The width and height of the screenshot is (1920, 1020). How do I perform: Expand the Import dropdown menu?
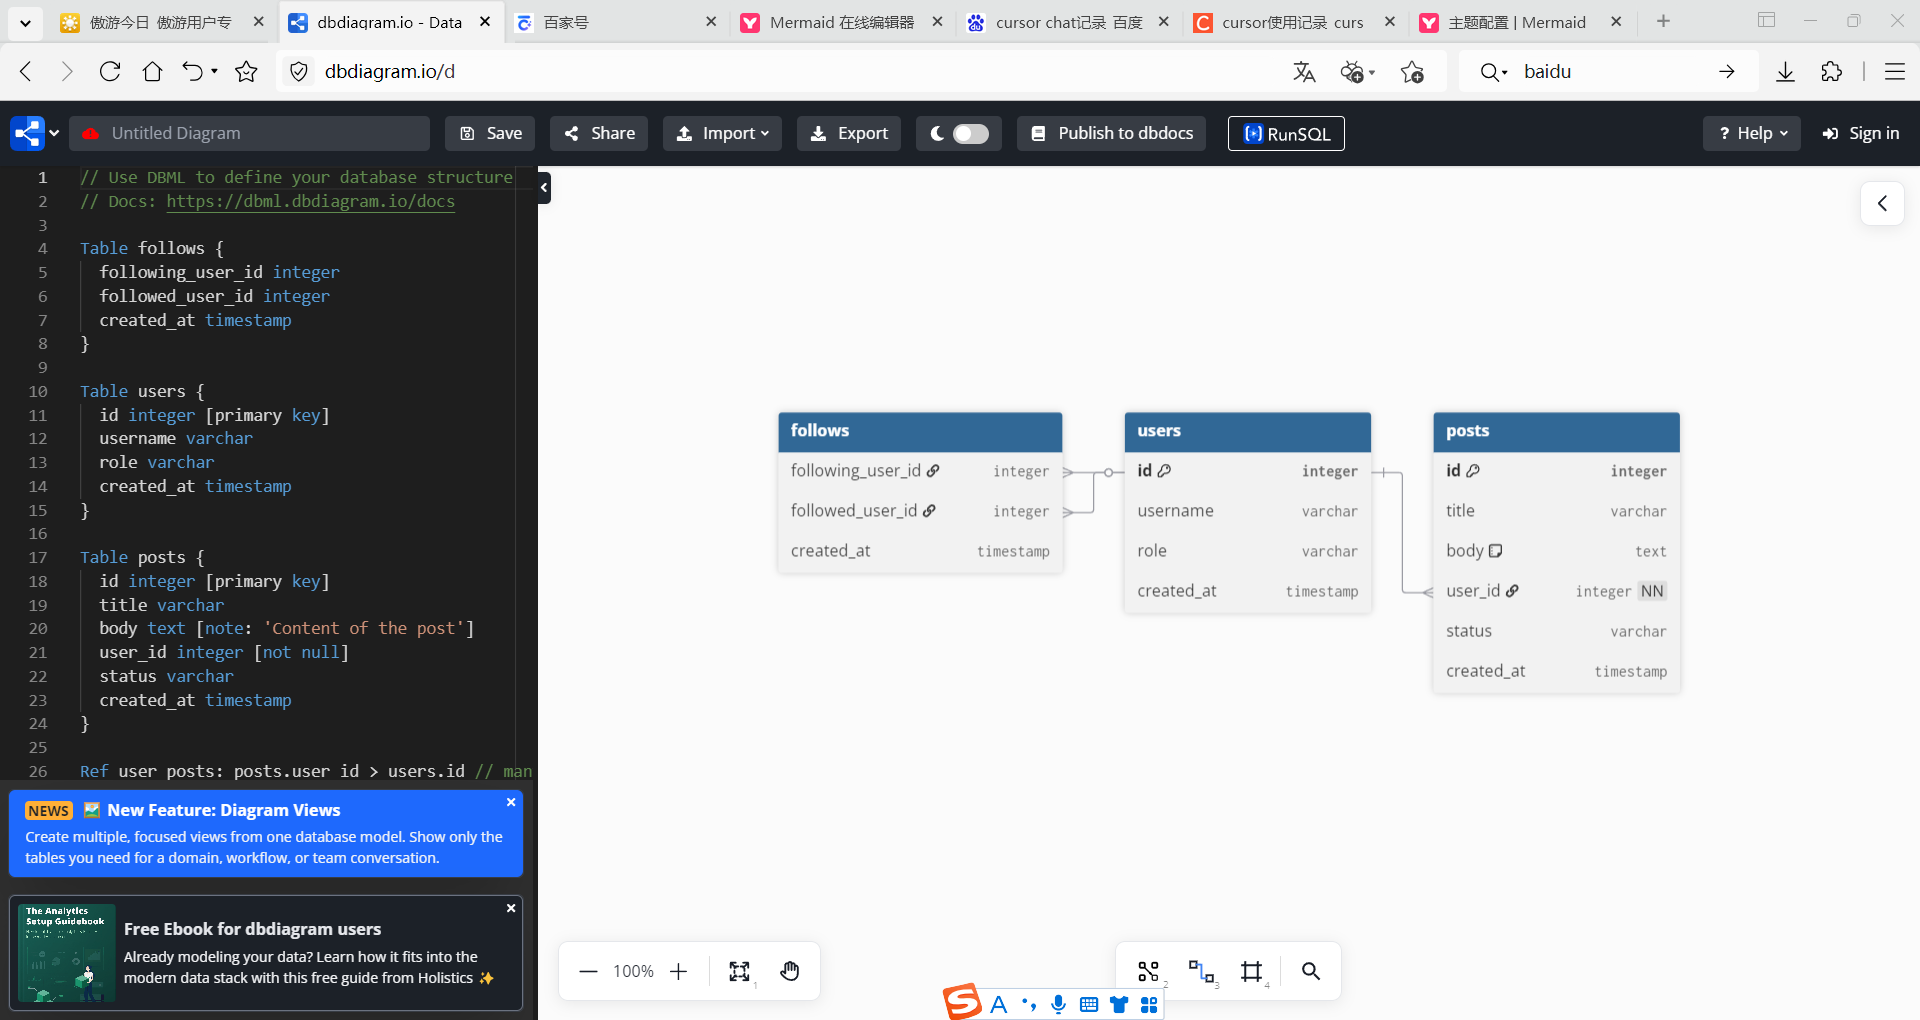[722, 133]
